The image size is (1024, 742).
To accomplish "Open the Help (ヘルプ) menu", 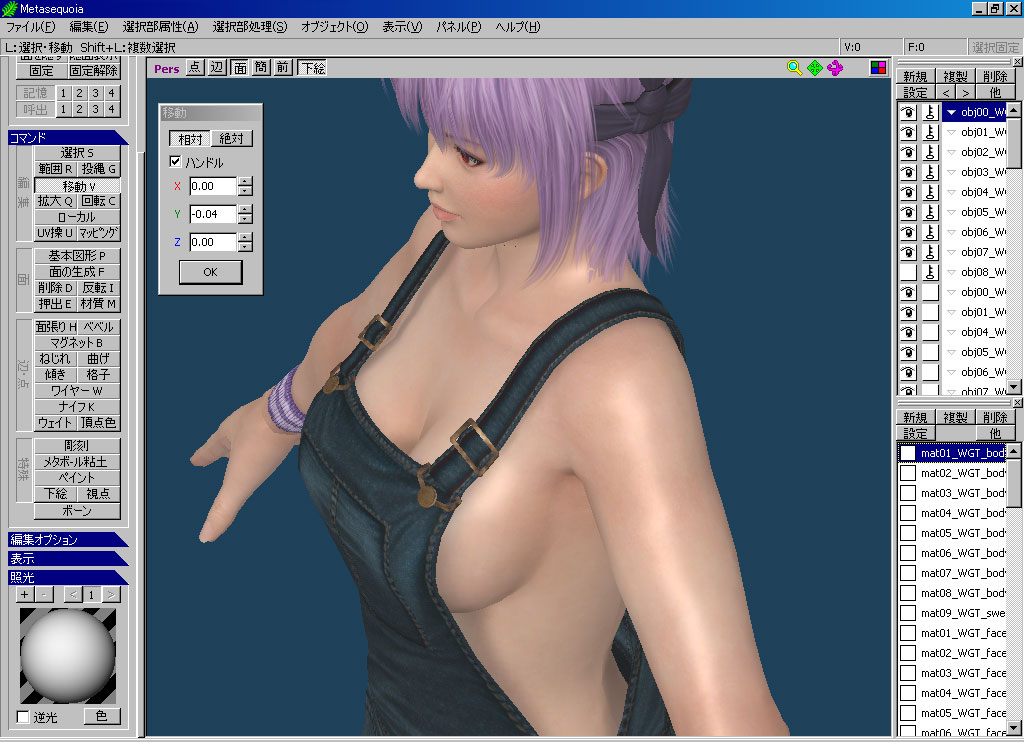I will (x=518, y=27).
